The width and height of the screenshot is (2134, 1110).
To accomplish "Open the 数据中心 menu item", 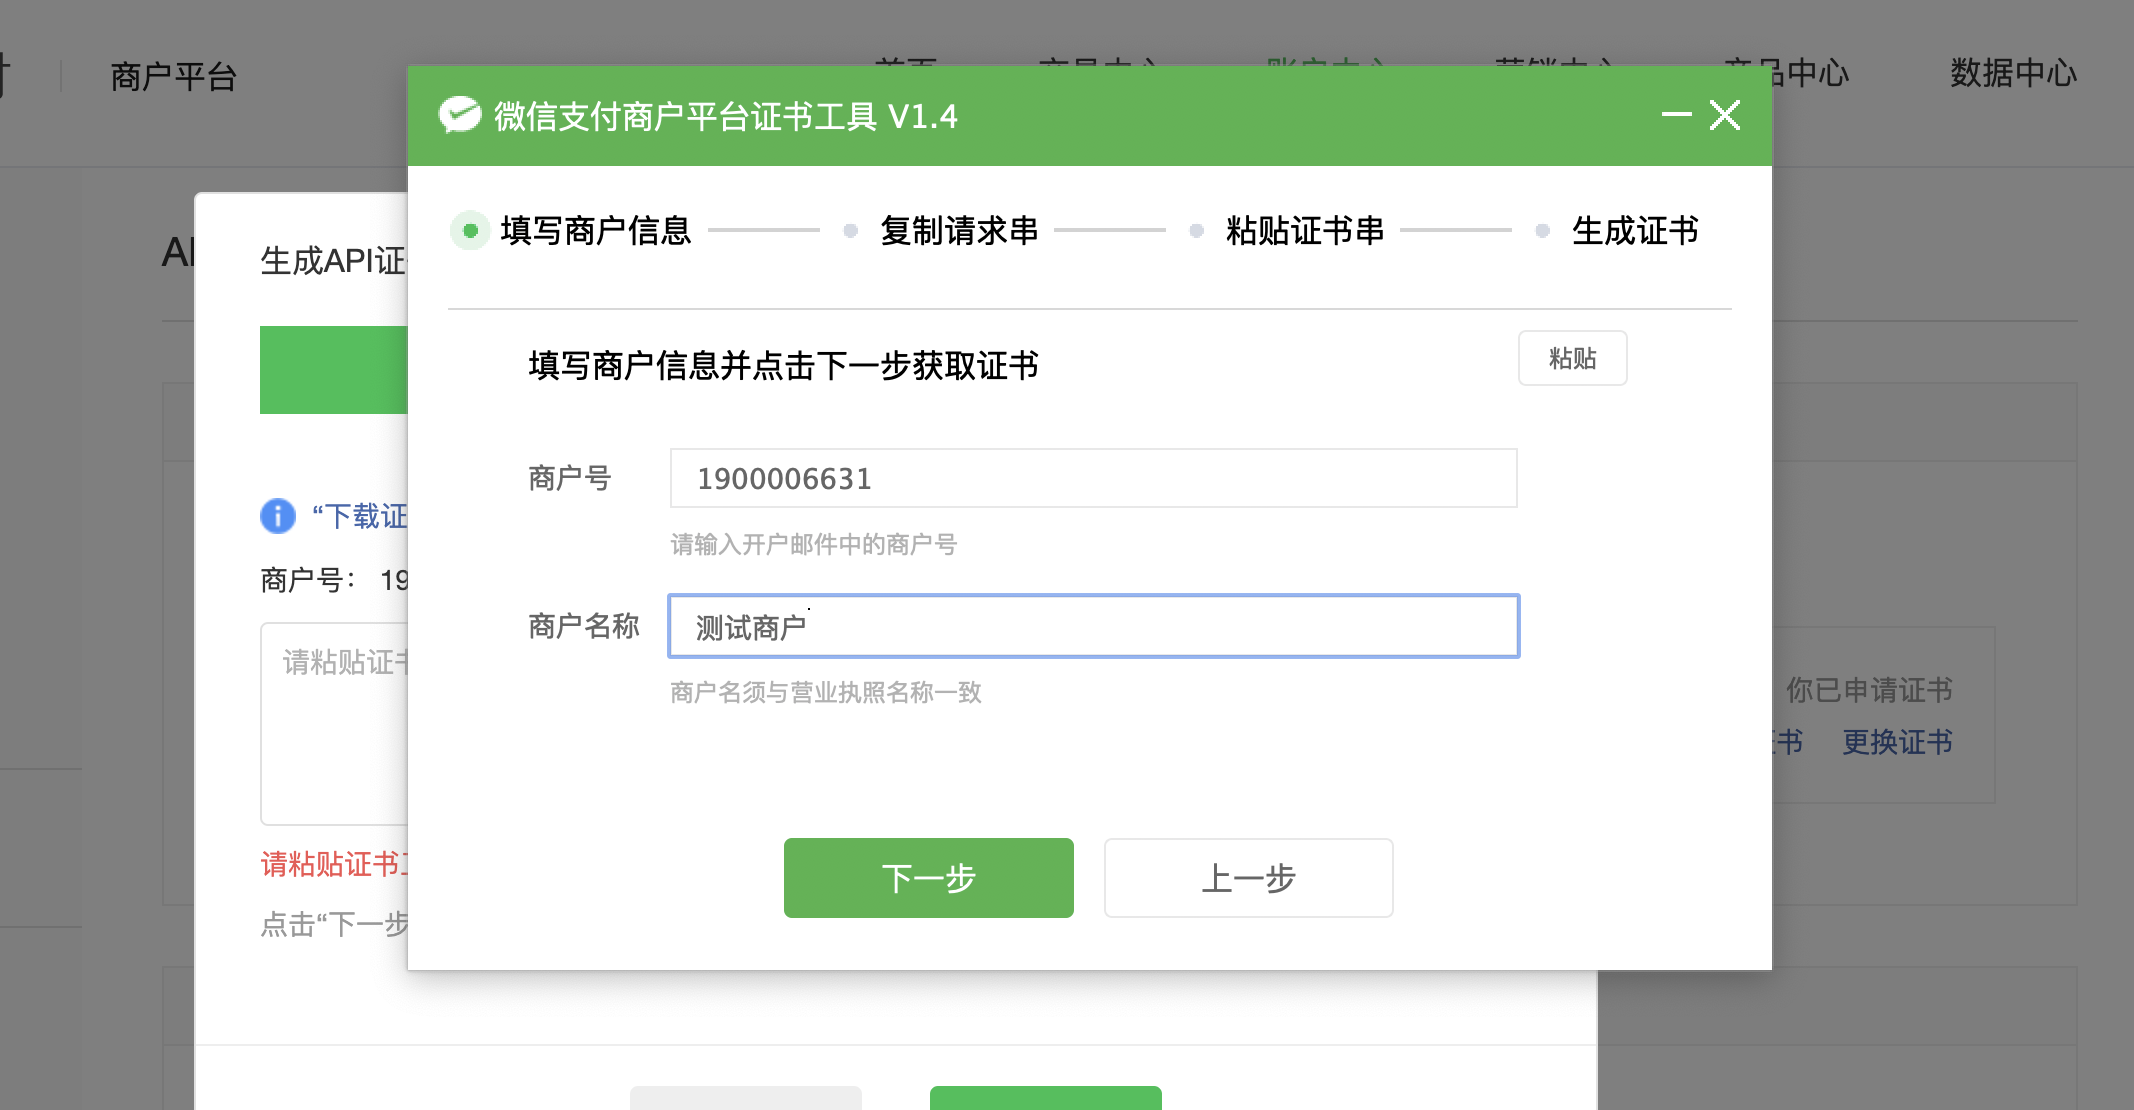I will tap(2013, 73).
